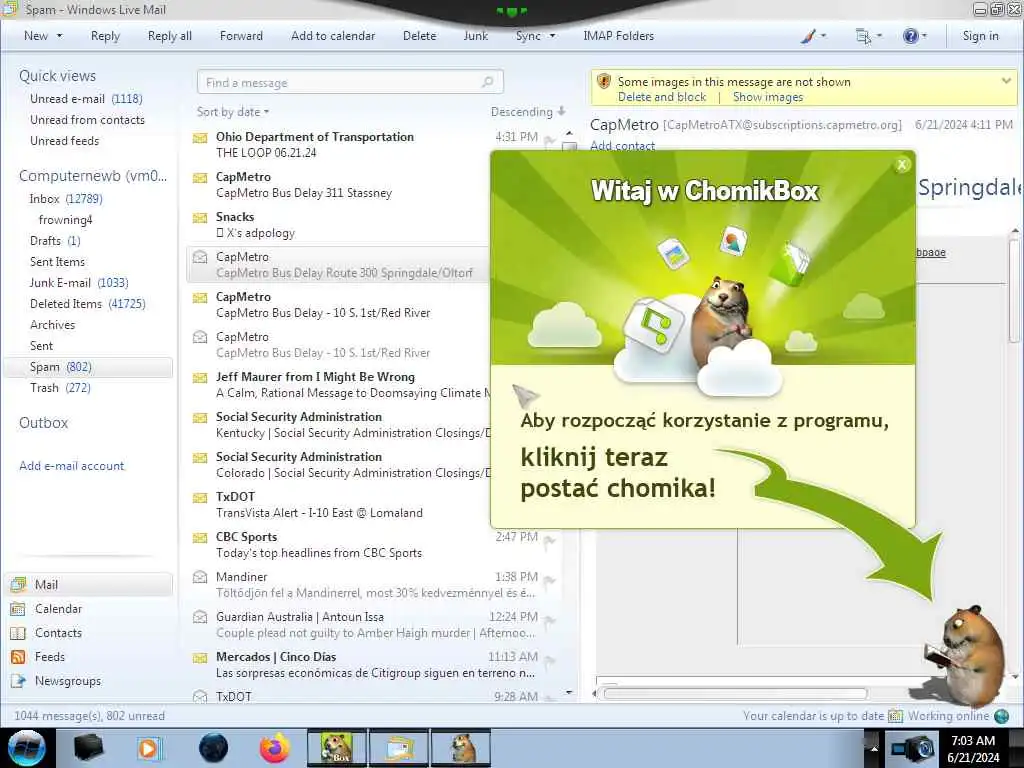Image resolution: width=1024 pixels, height=768 pixels.
Task: Open ChomikBox taskbar button
Action: [x=337, y=748]
